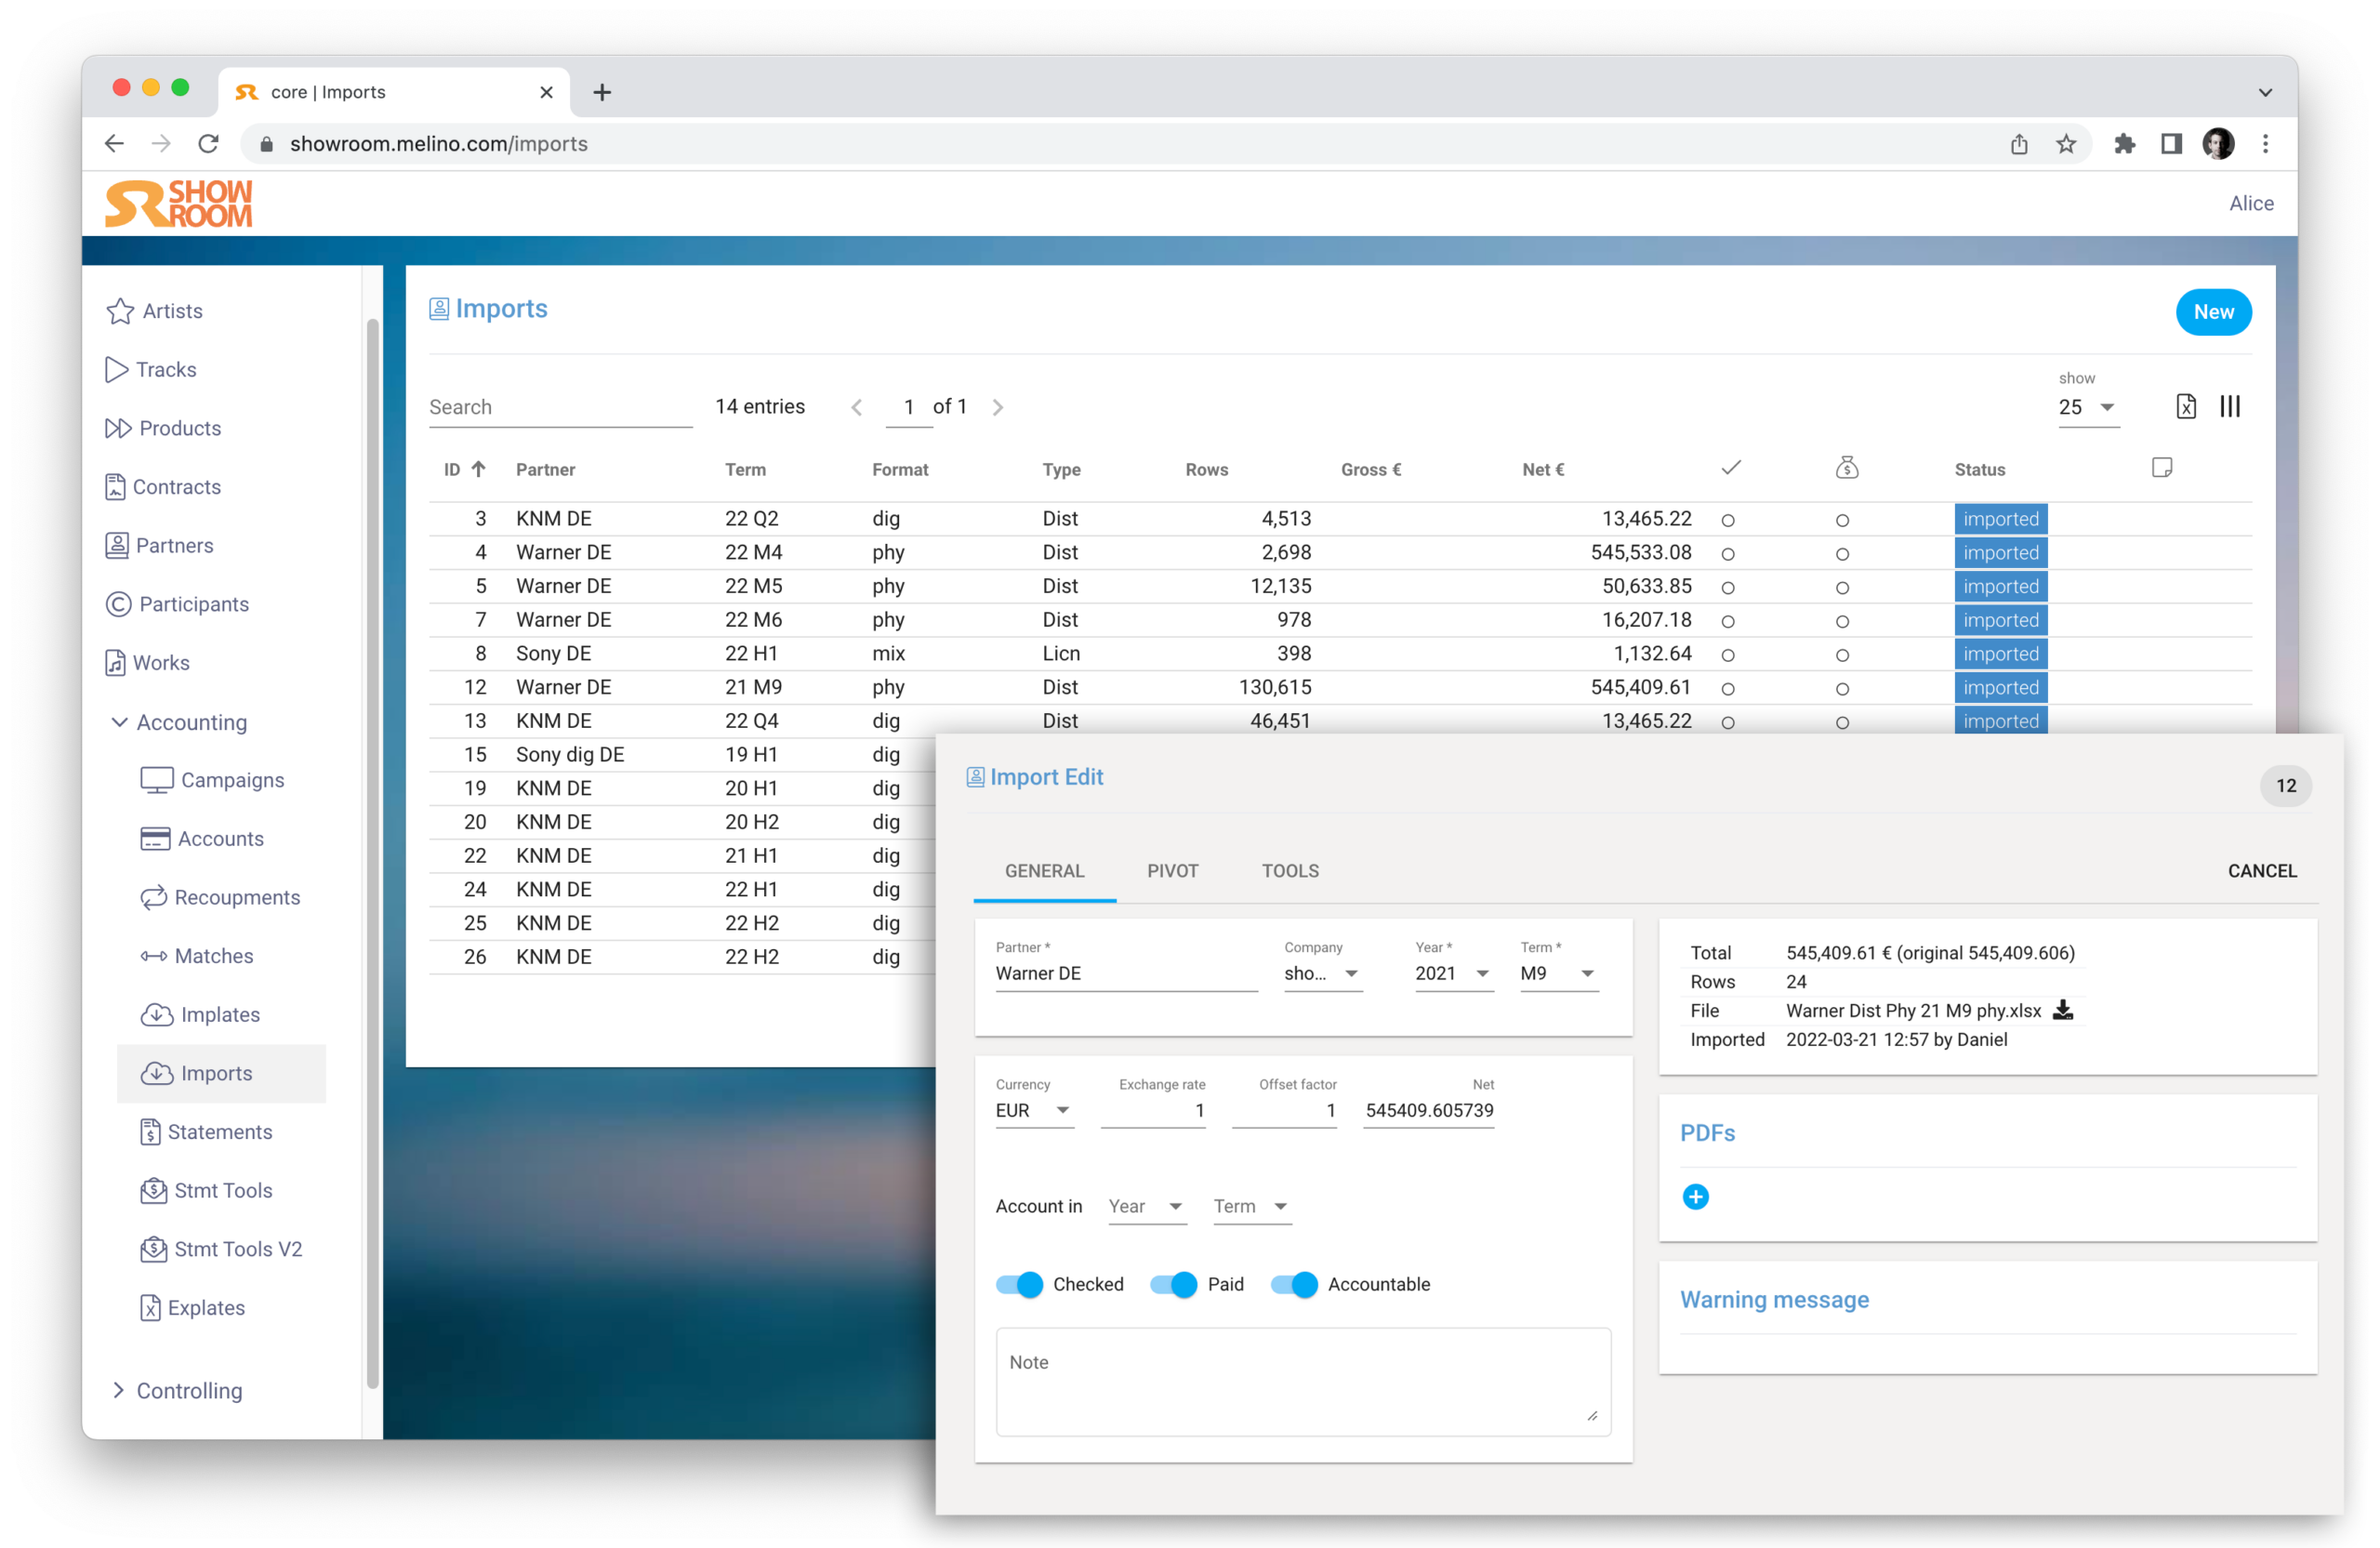Open Stmt Tools V2 page
The height and width of the screenshot is (1548, 2380).
pyautogui.click(x=238, y=1249)
